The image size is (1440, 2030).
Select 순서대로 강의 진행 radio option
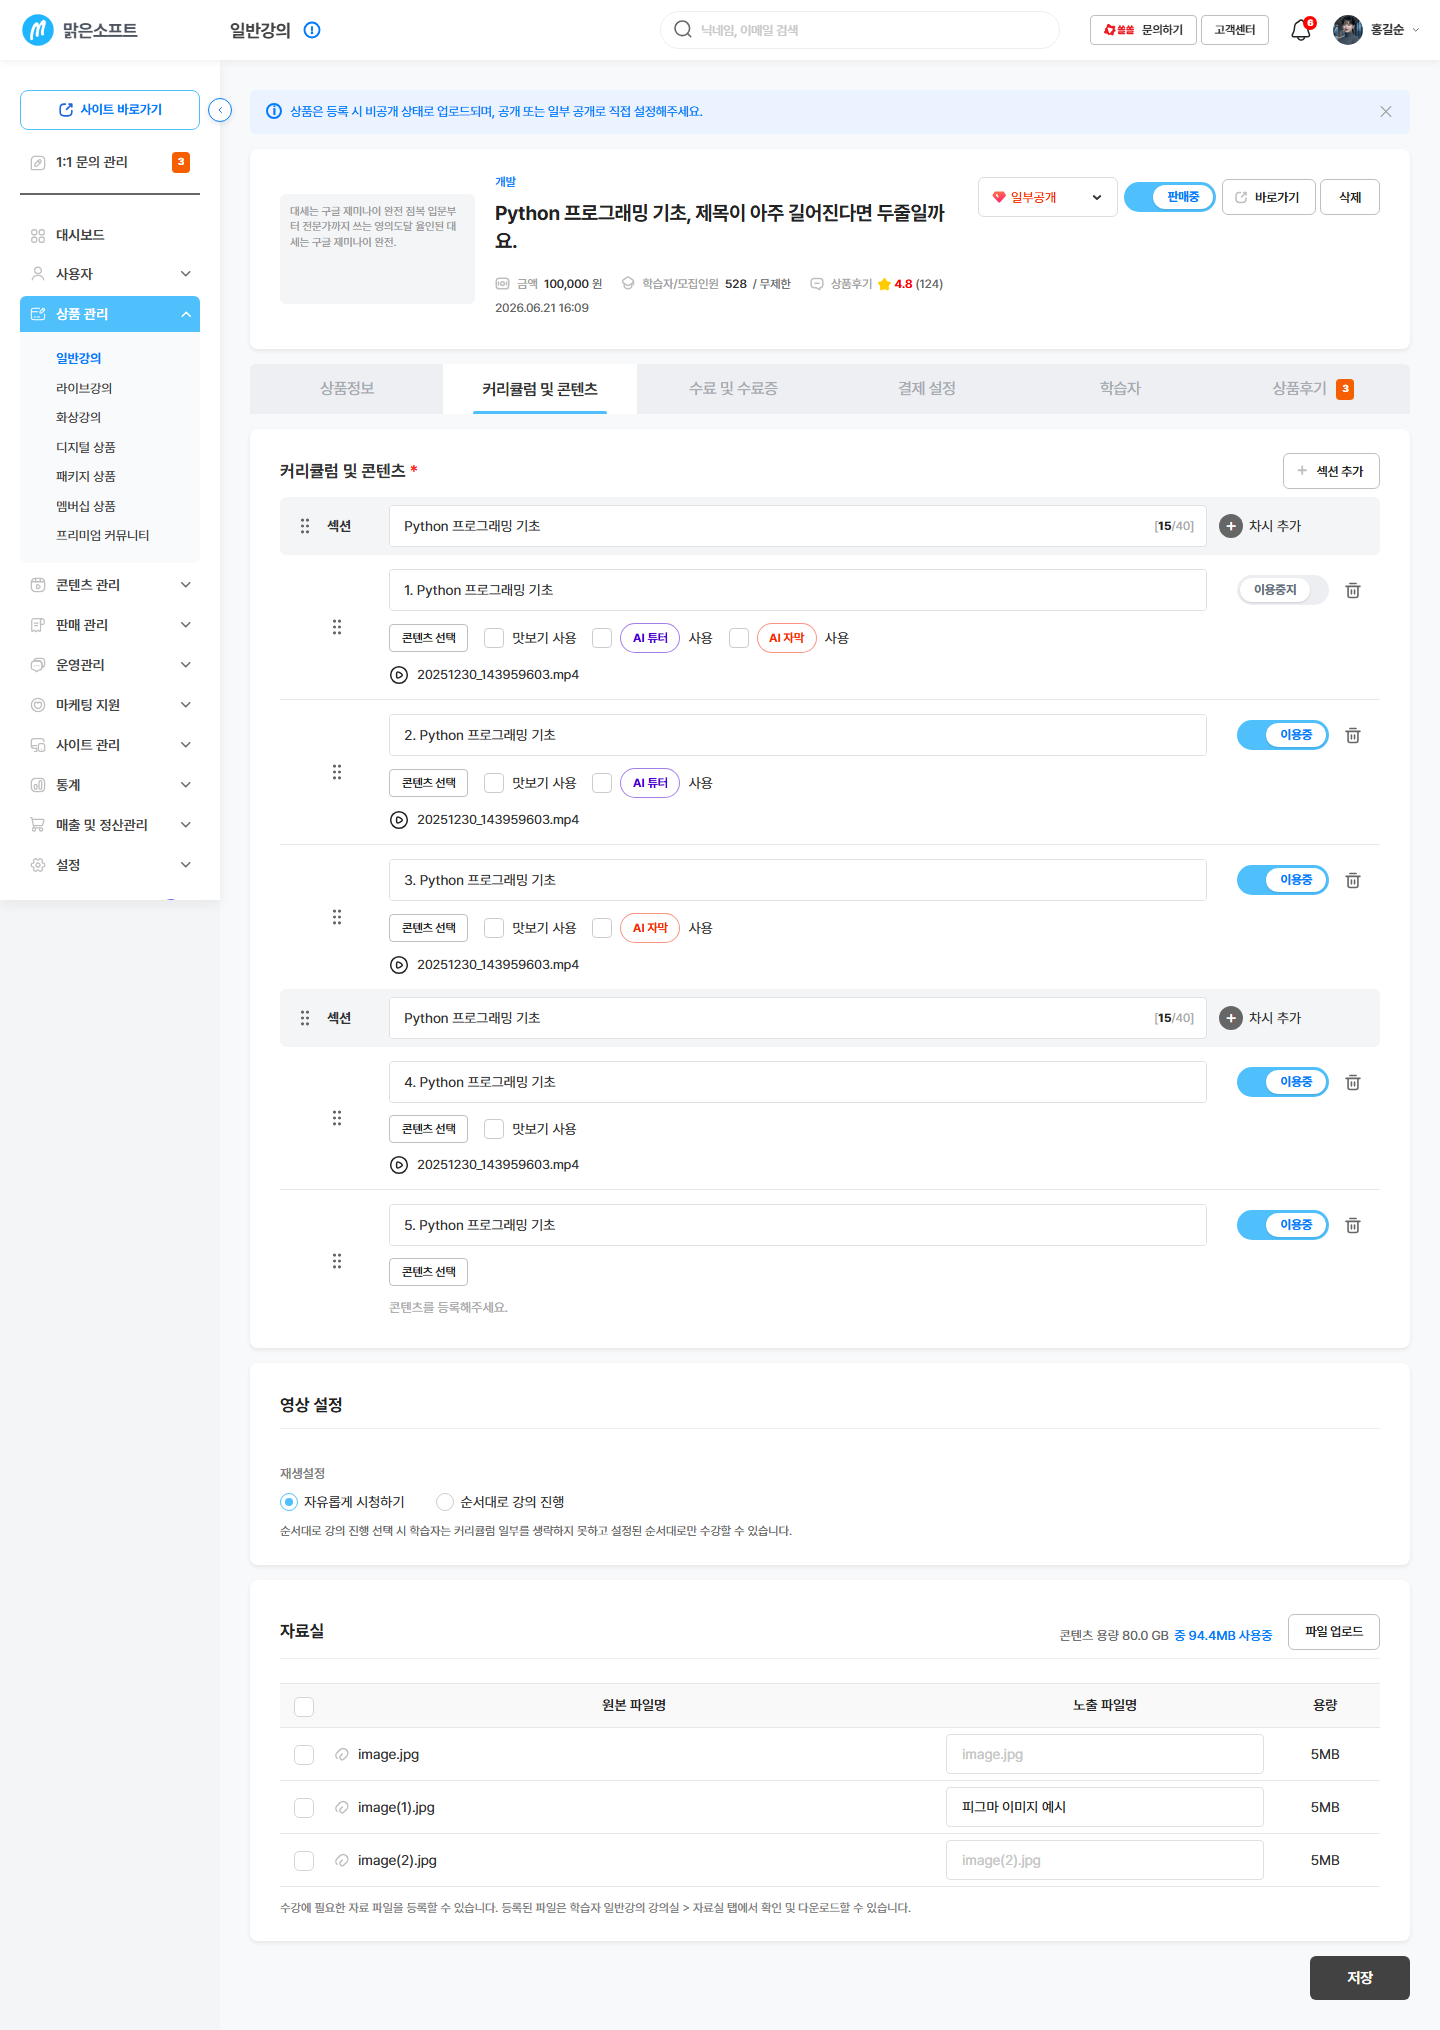tap(445, 1502)
